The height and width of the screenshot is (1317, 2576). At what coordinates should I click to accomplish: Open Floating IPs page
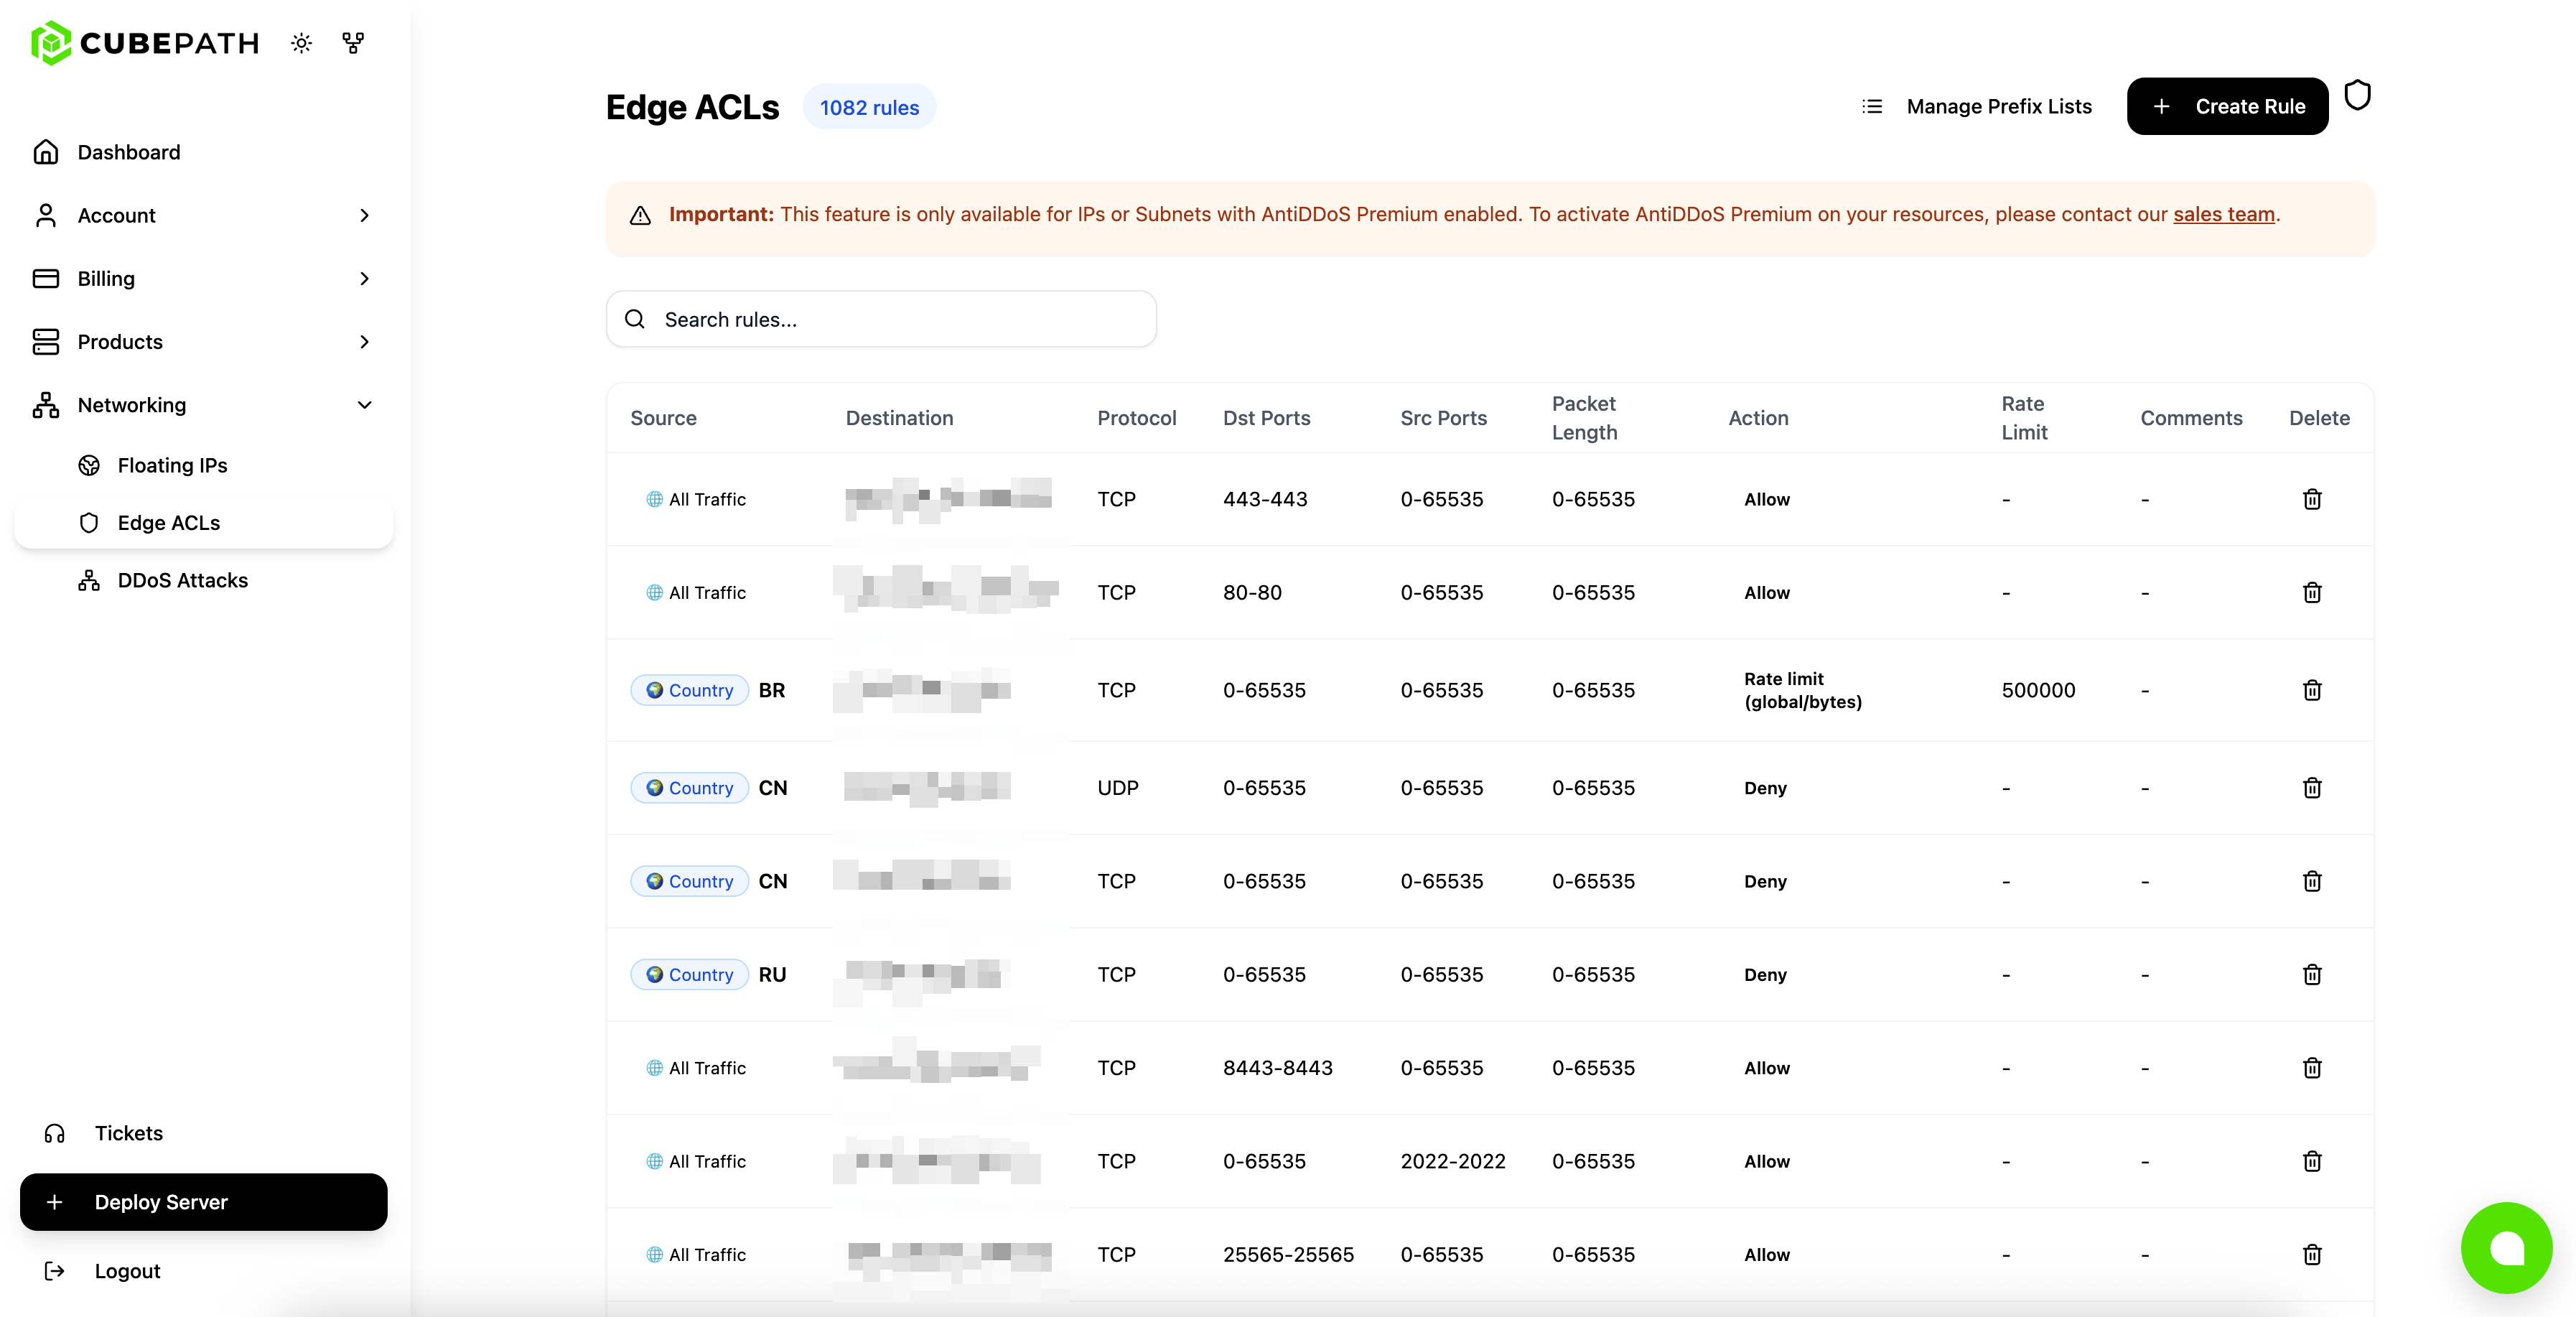tap(172, 465)
